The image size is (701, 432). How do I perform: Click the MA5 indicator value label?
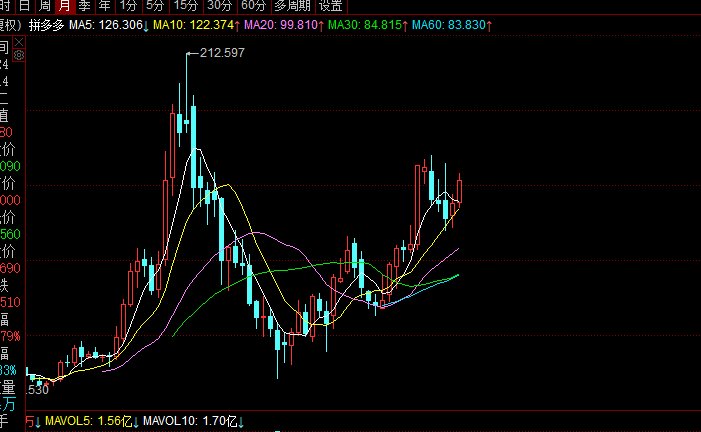point(110,24)
